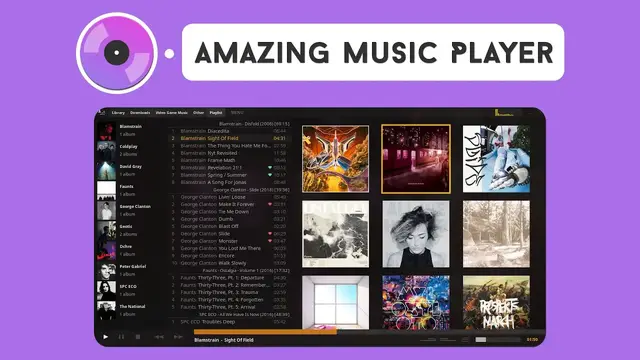This screenshot has height=360, width=640.
Task: Select track 'Troubles Deep' by SPC ECO
Action: click(229, 322)
